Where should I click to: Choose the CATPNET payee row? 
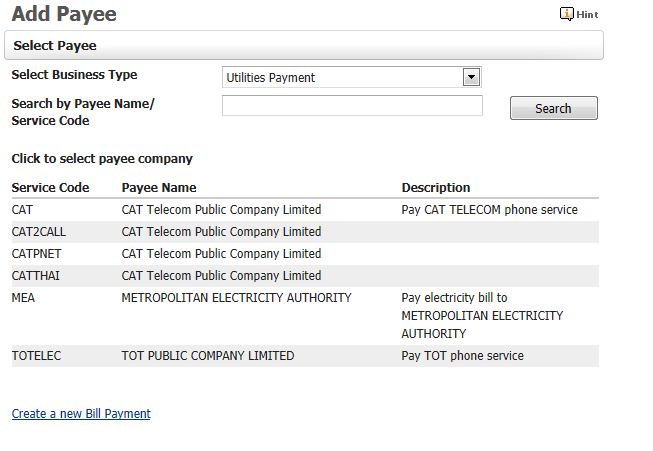(305, 254)
